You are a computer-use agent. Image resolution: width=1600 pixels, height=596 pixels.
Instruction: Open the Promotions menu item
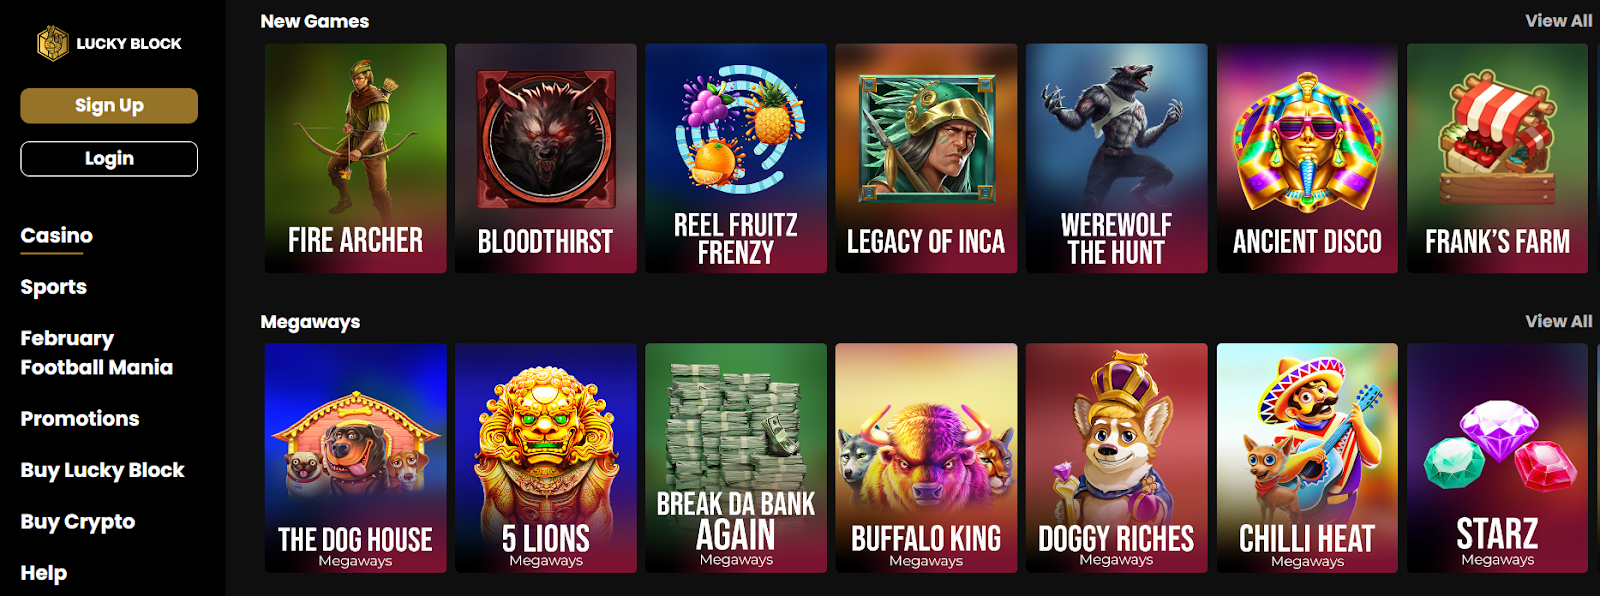tap(80, 418)
